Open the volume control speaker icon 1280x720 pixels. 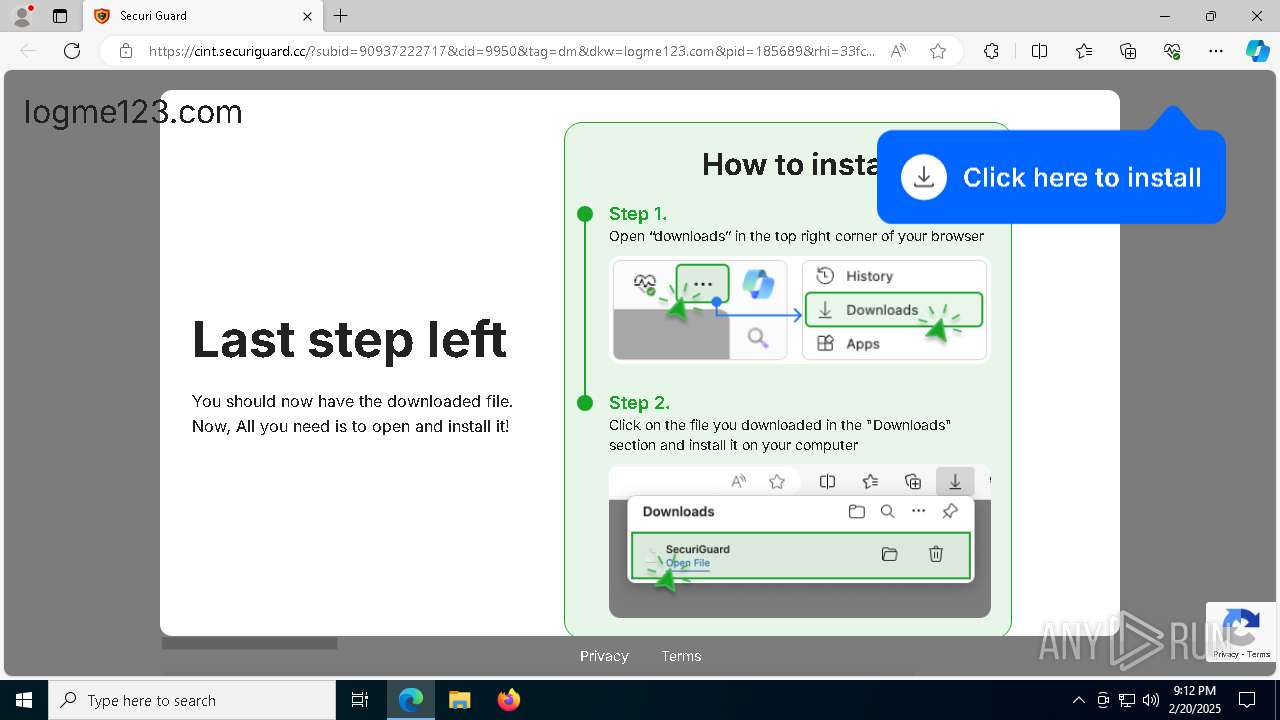coord(1151,700)
